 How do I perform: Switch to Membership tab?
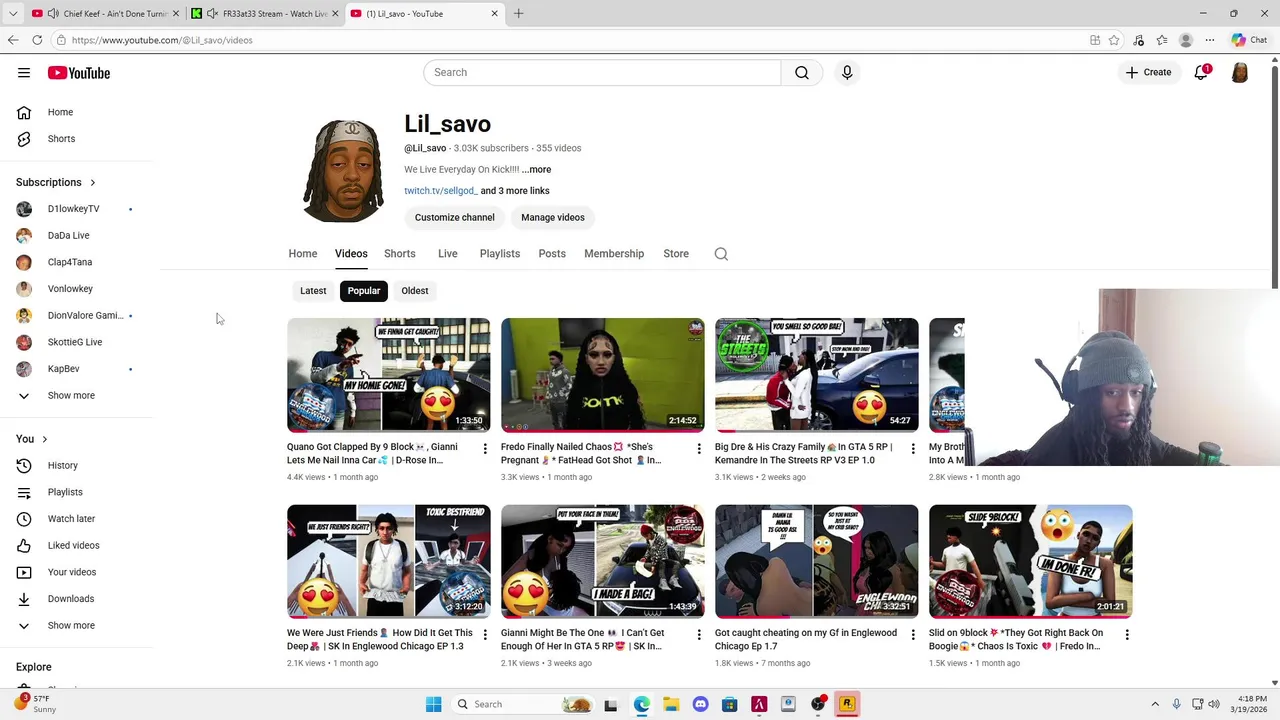pyautogui.click(x=614, y=254)
